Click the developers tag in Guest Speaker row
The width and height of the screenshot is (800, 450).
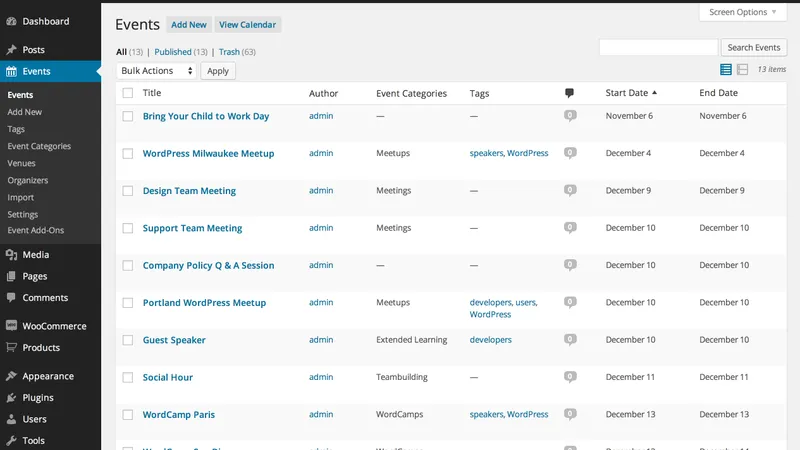point(490,340)
